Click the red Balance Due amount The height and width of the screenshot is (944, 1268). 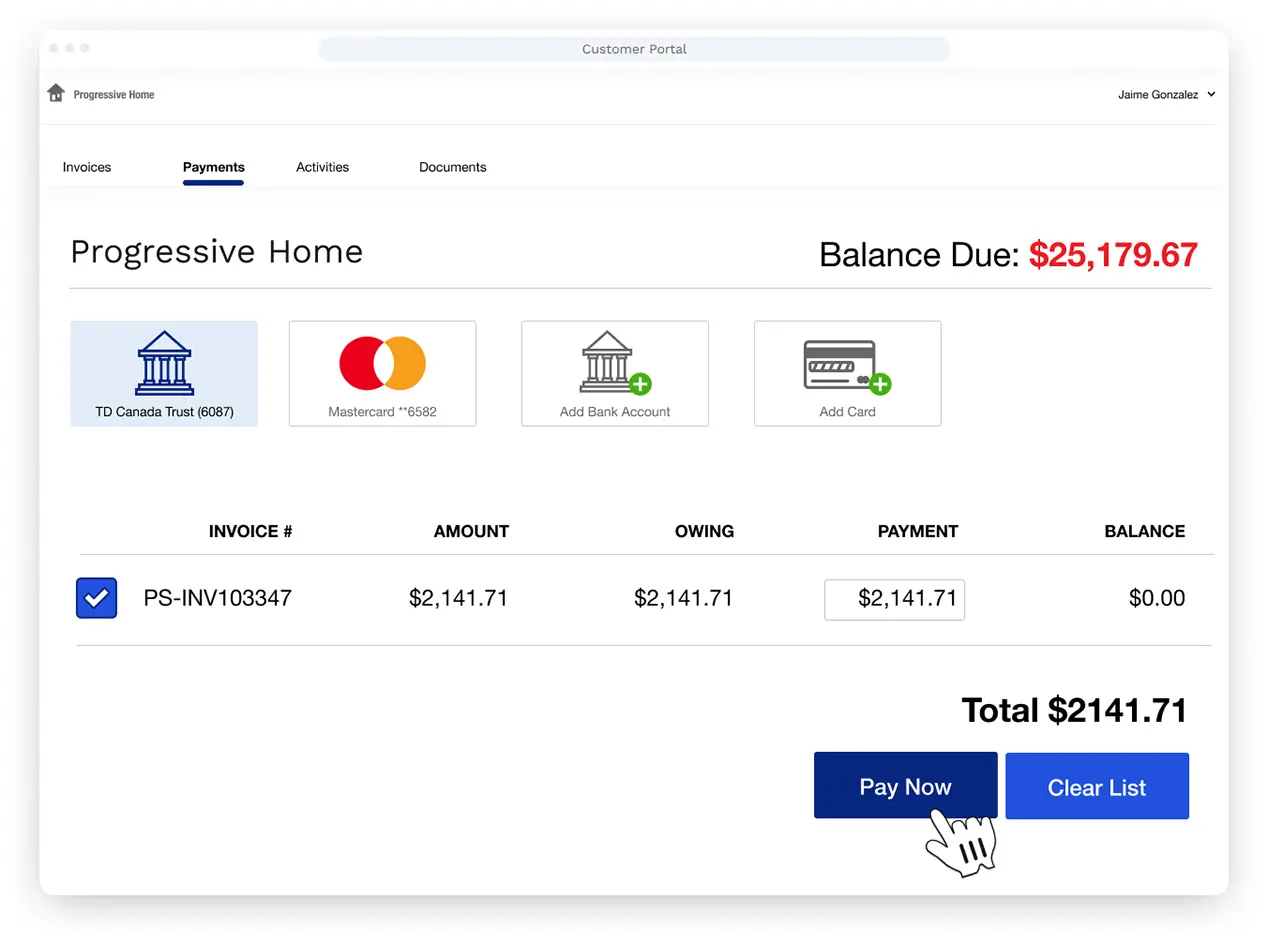[1113, 255]
